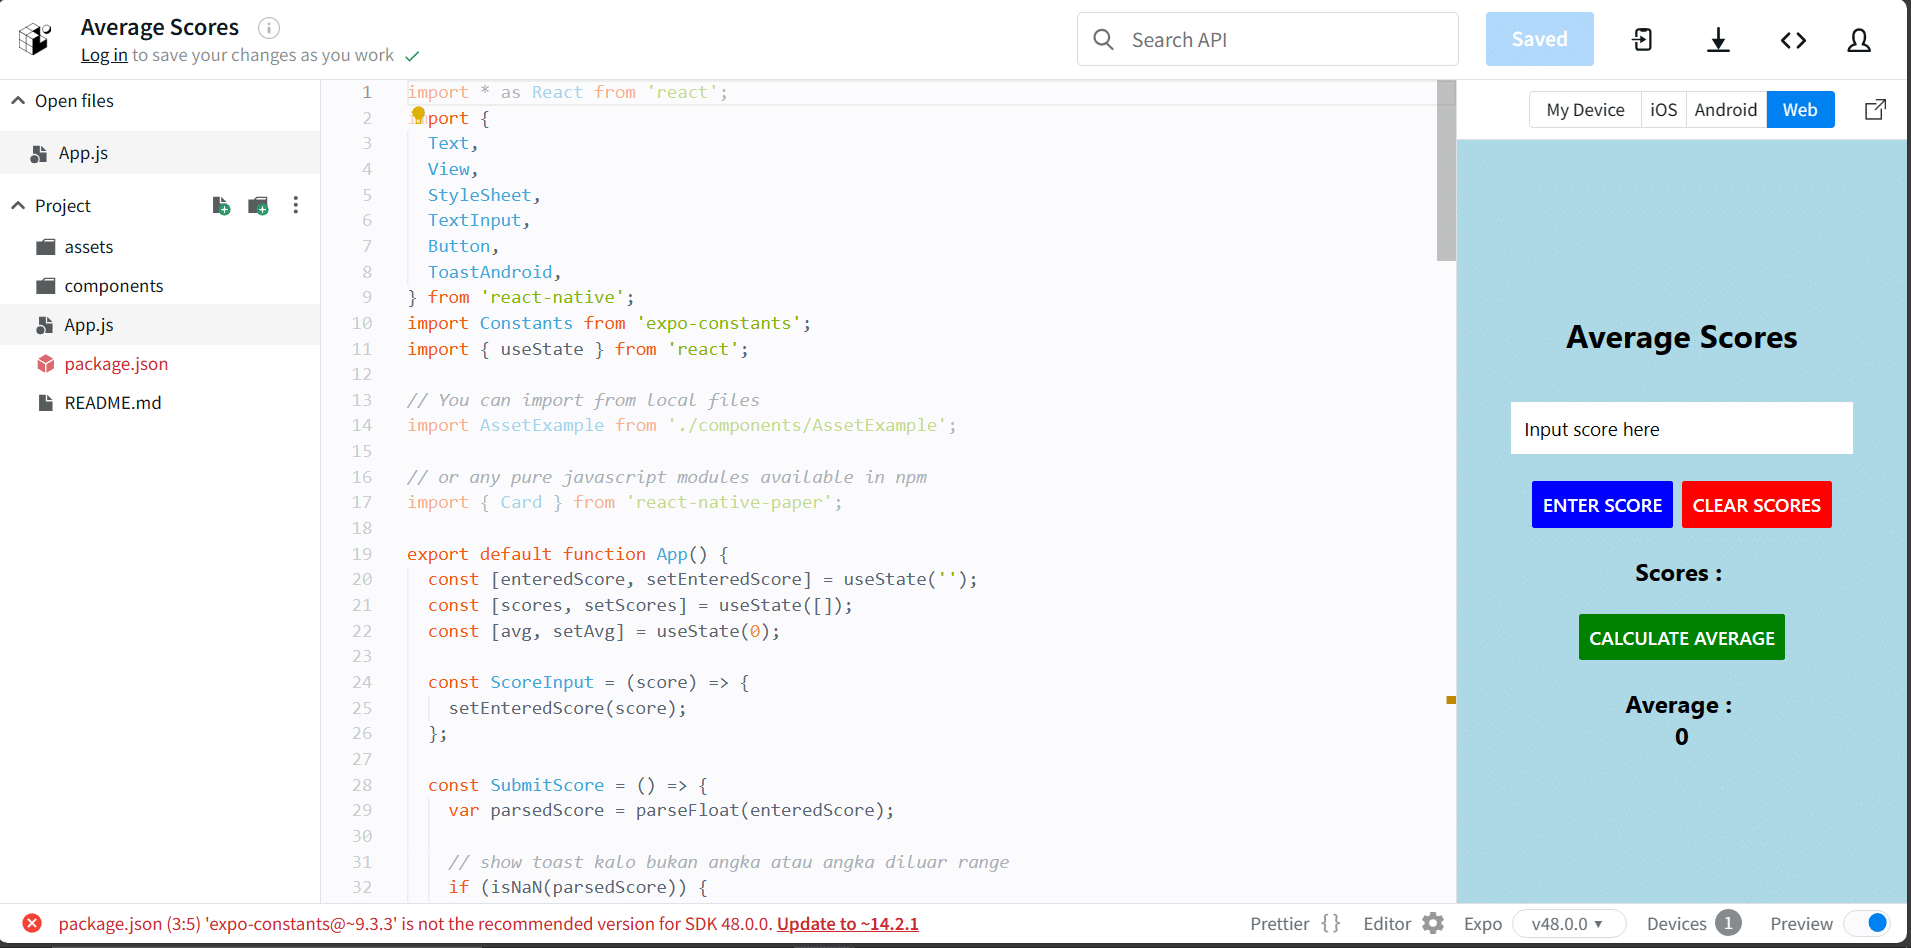Click the Snack logo
The width and height of the screenshot is (1911, 948).
point(33,38)
